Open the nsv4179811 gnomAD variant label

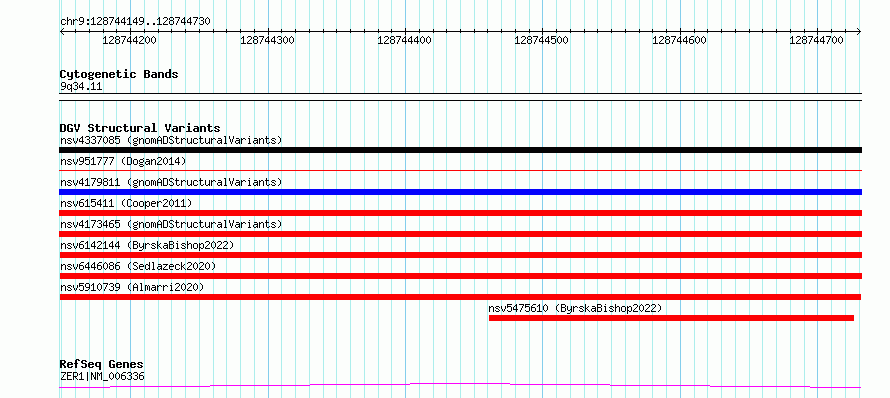click(171, 182)
